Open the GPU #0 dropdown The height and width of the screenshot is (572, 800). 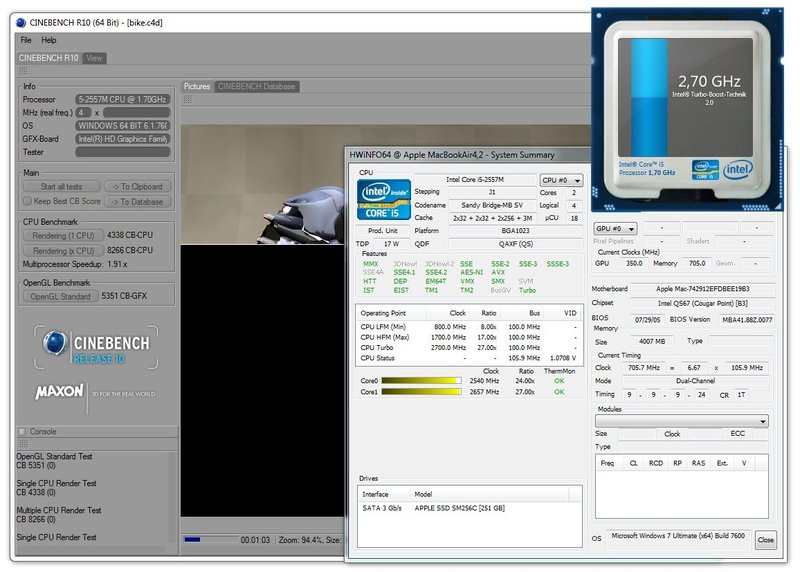[615, 229]
